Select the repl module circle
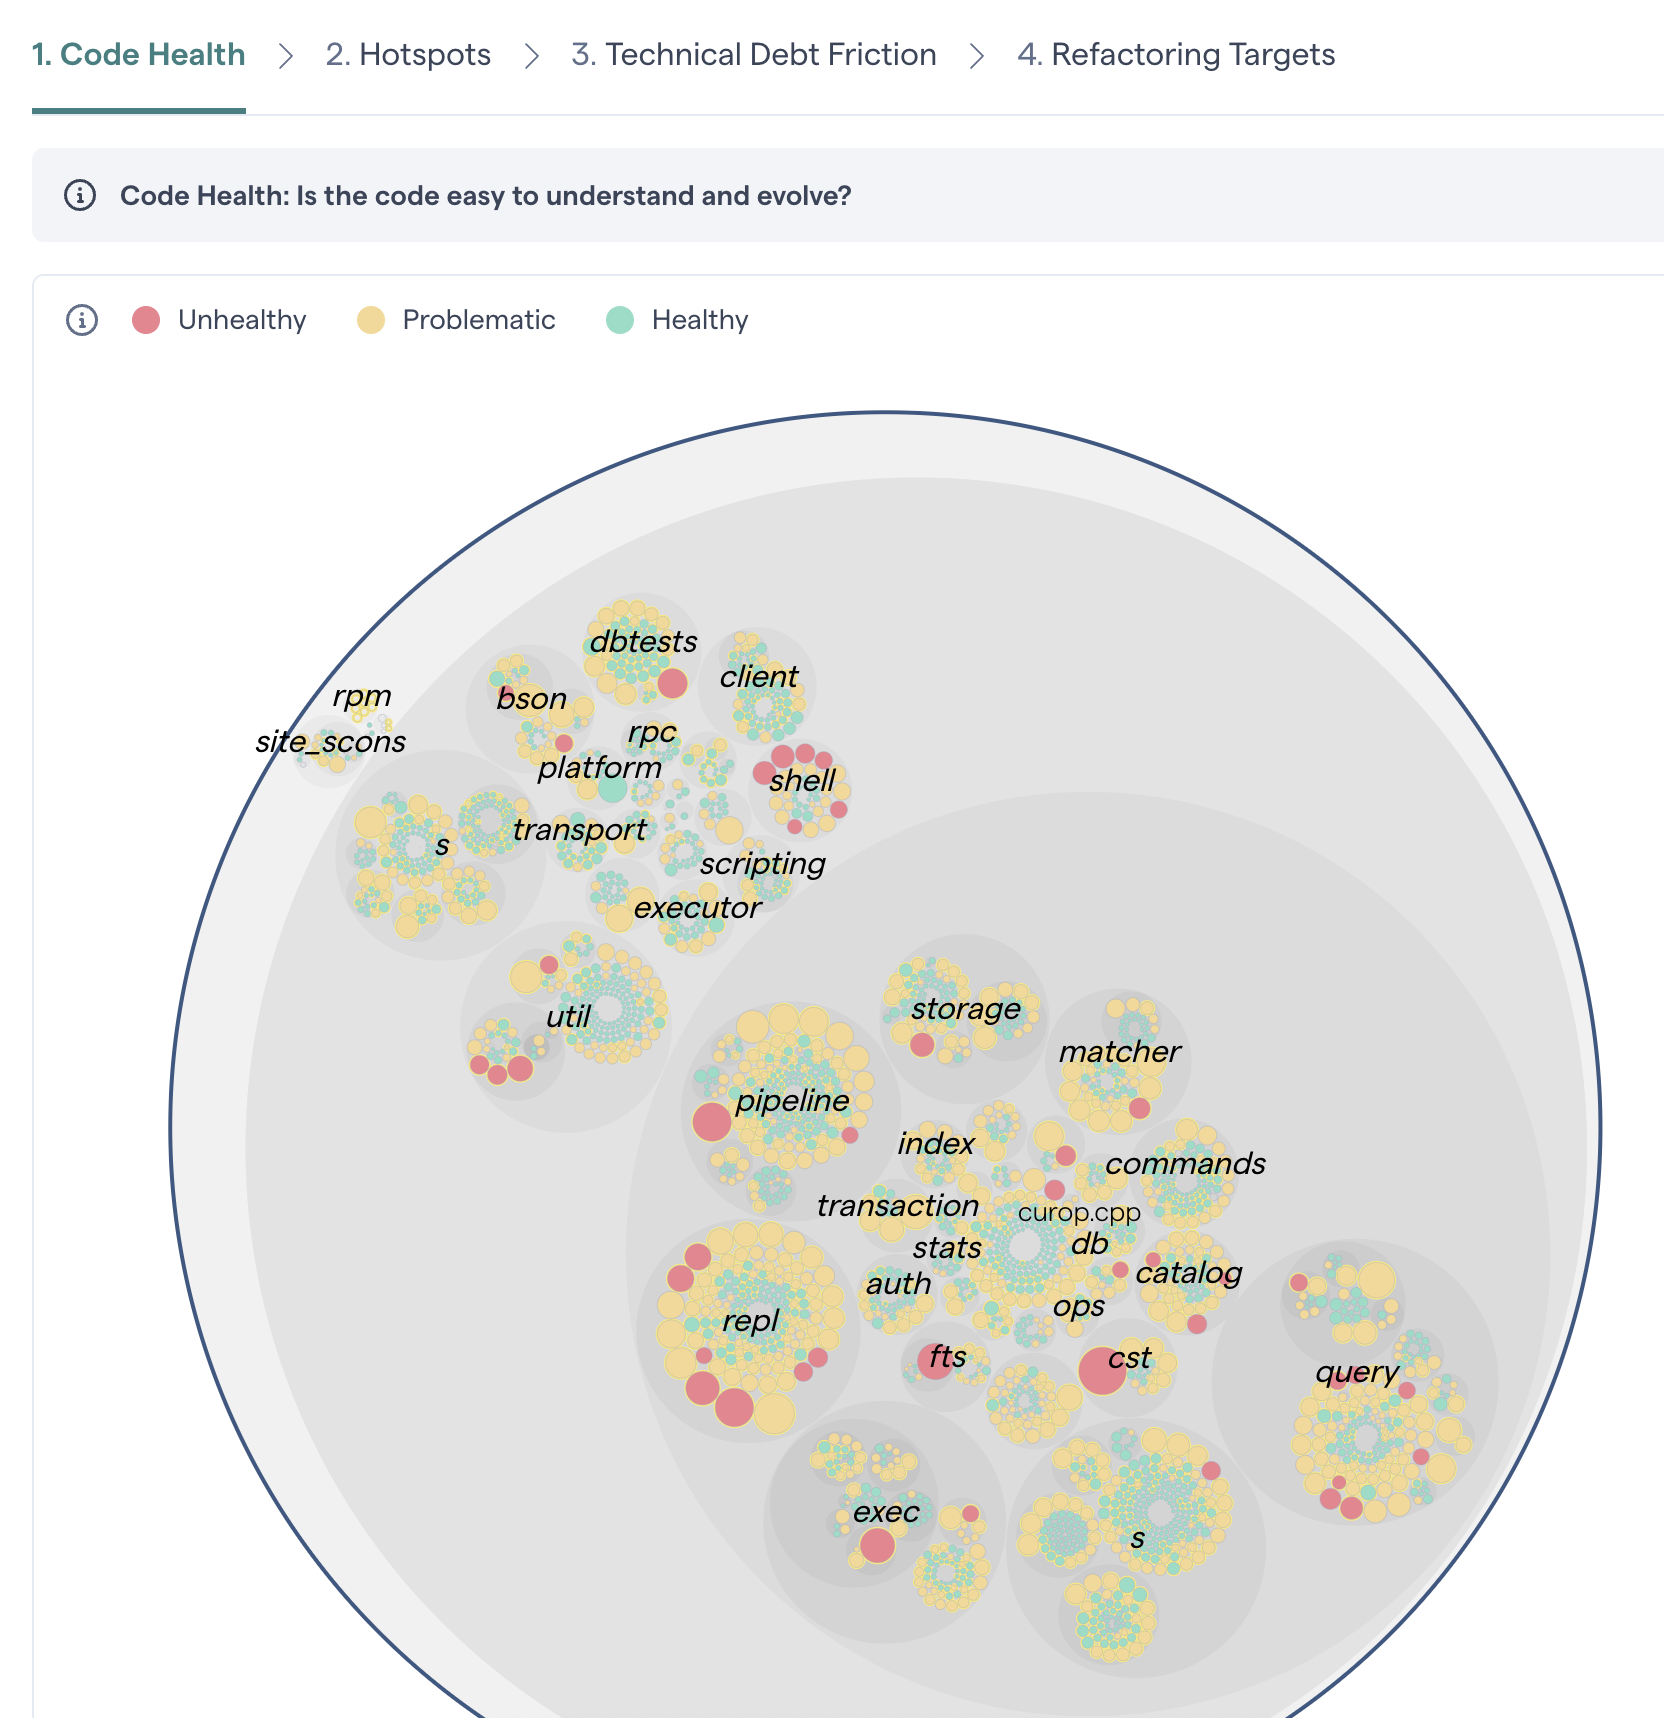The height and width of the screenshot is (1718, 1664). [x=750, y=1321]
